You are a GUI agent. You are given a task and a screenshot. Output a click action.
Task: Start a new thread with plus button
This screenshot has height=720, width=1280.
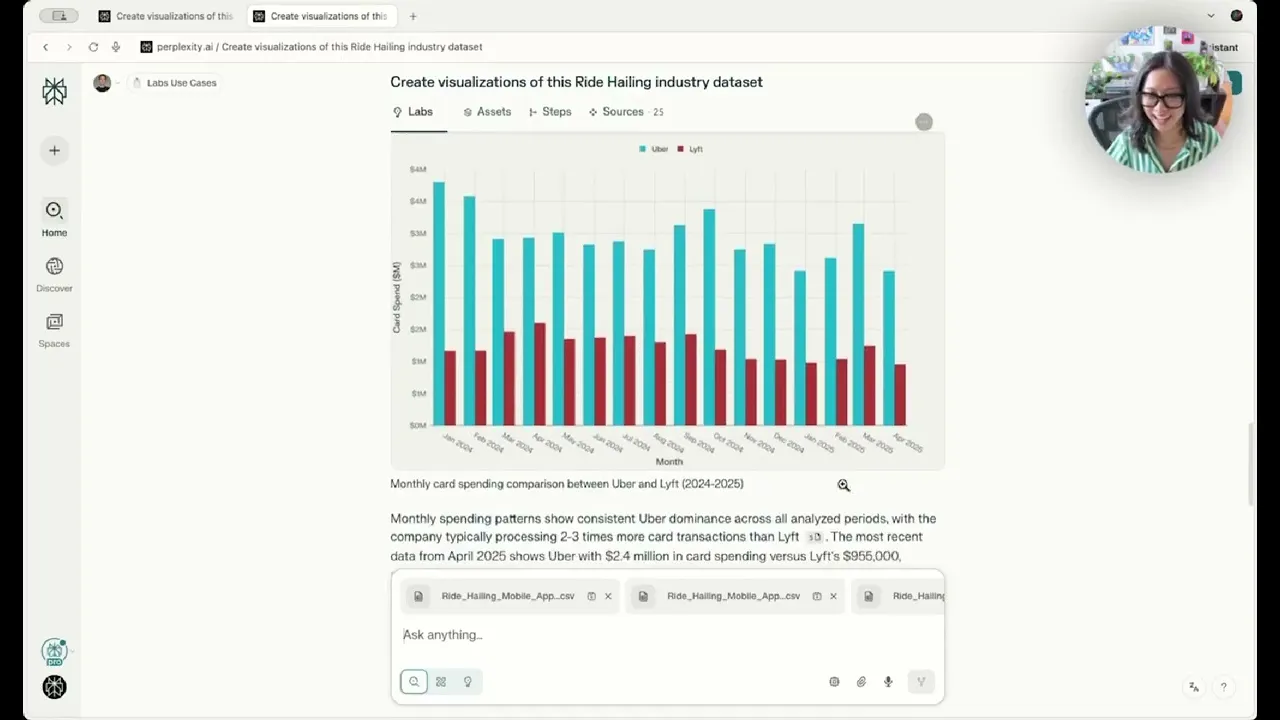54,150
